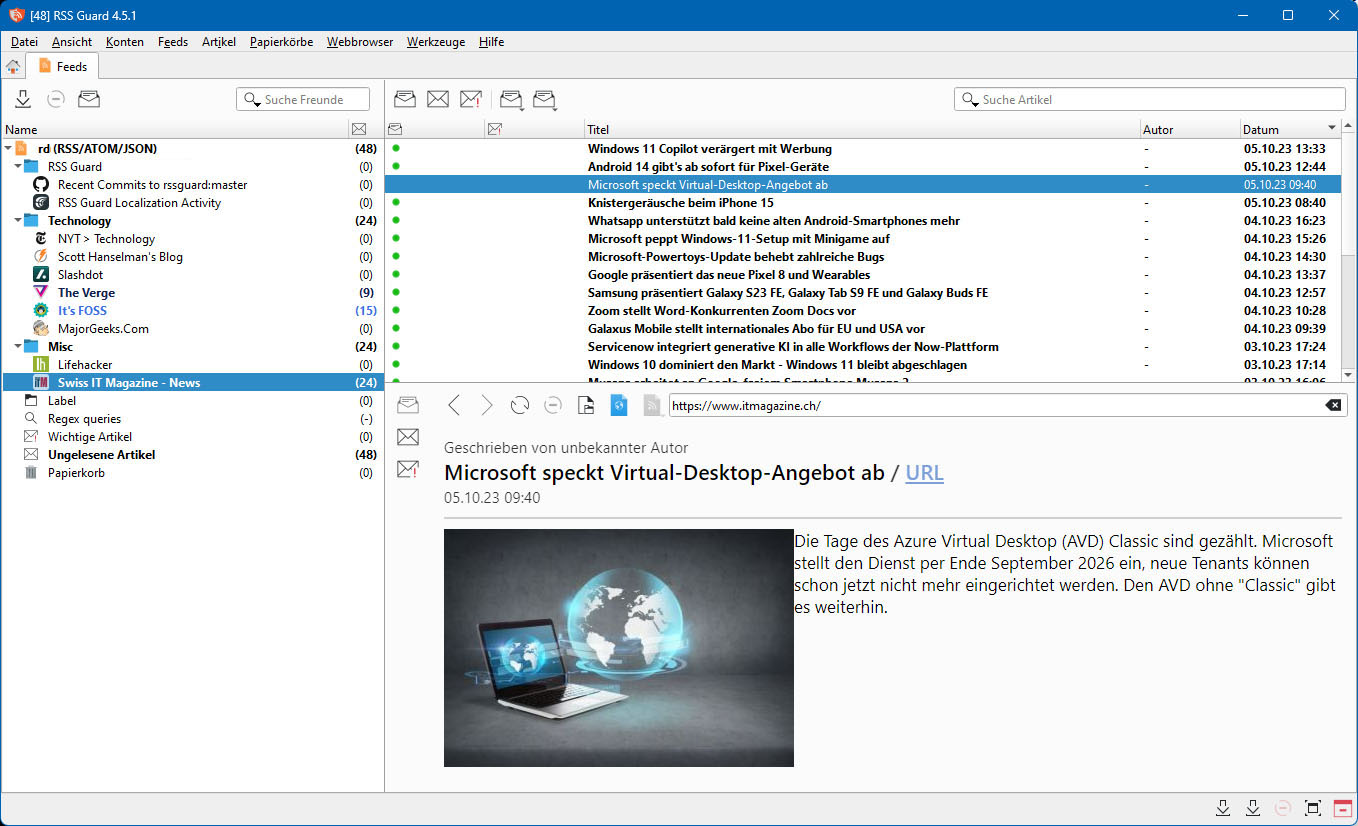Toggle read dot for Whatsapp article
Screen dimensions: 1358x826
pyautogui.click(x=396, y=220)
